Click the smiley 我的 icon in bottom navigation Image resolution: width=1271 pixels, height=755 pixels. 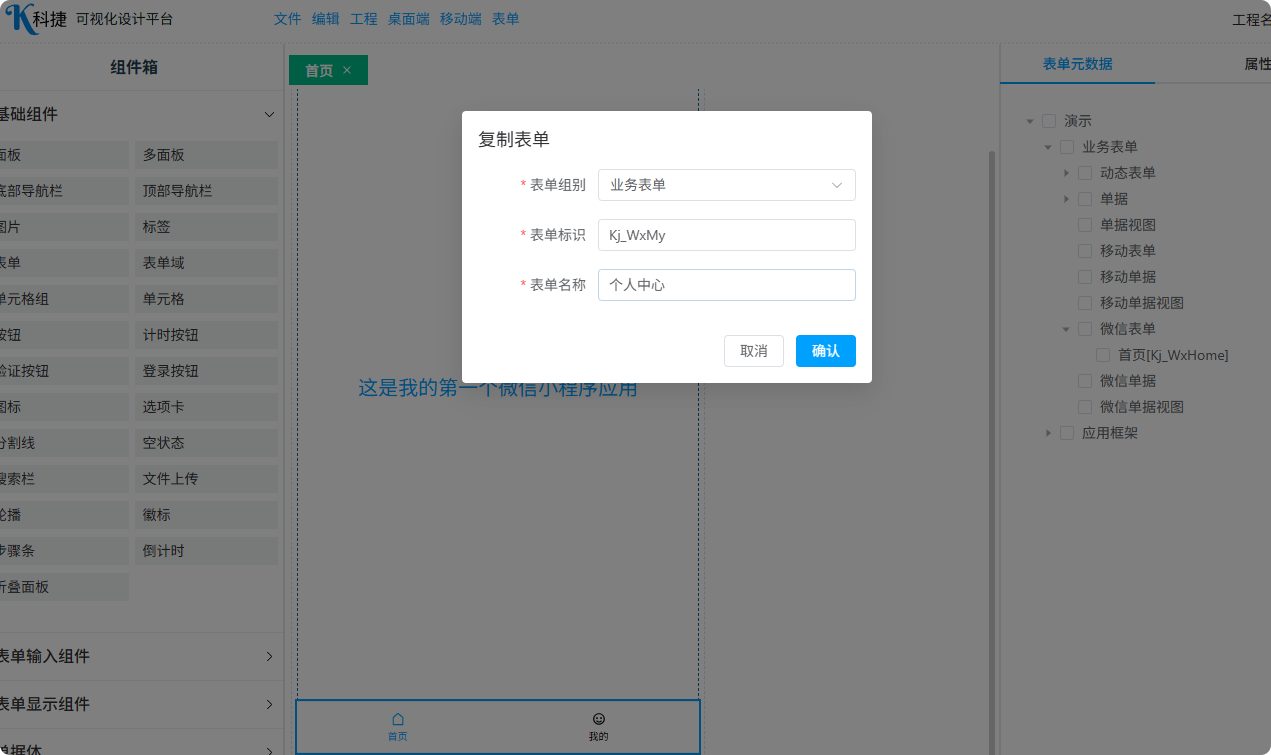click(599, 719)
